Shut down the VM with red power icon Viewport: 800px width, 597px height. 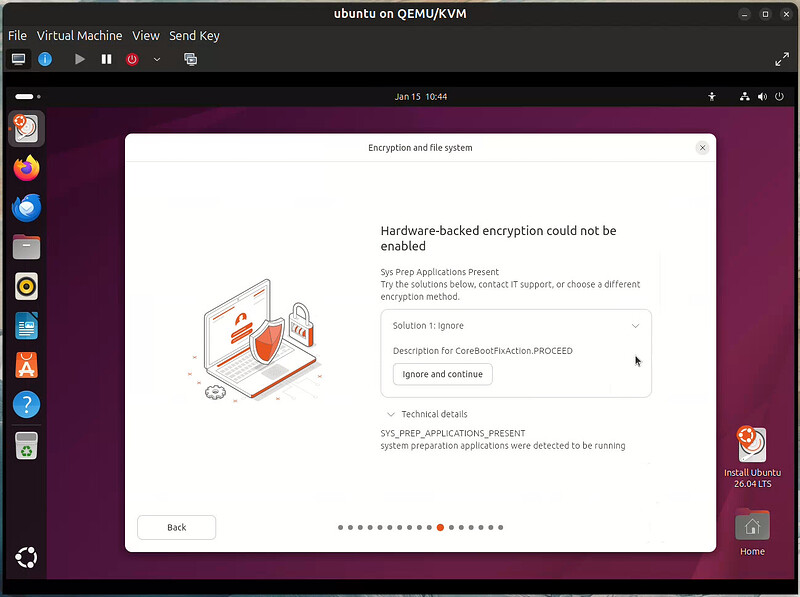[x=132, y=59]
